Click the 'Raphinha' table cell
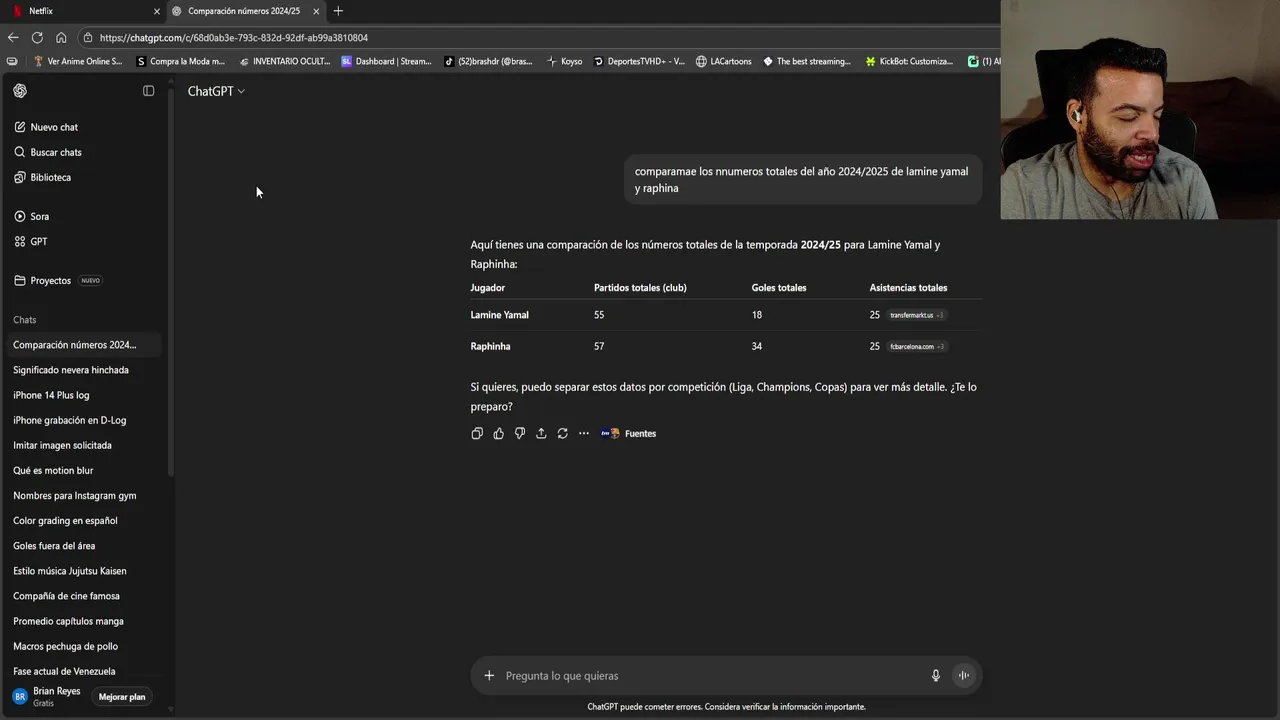This screenshot has width=1280, height=720. click(491, 346)
